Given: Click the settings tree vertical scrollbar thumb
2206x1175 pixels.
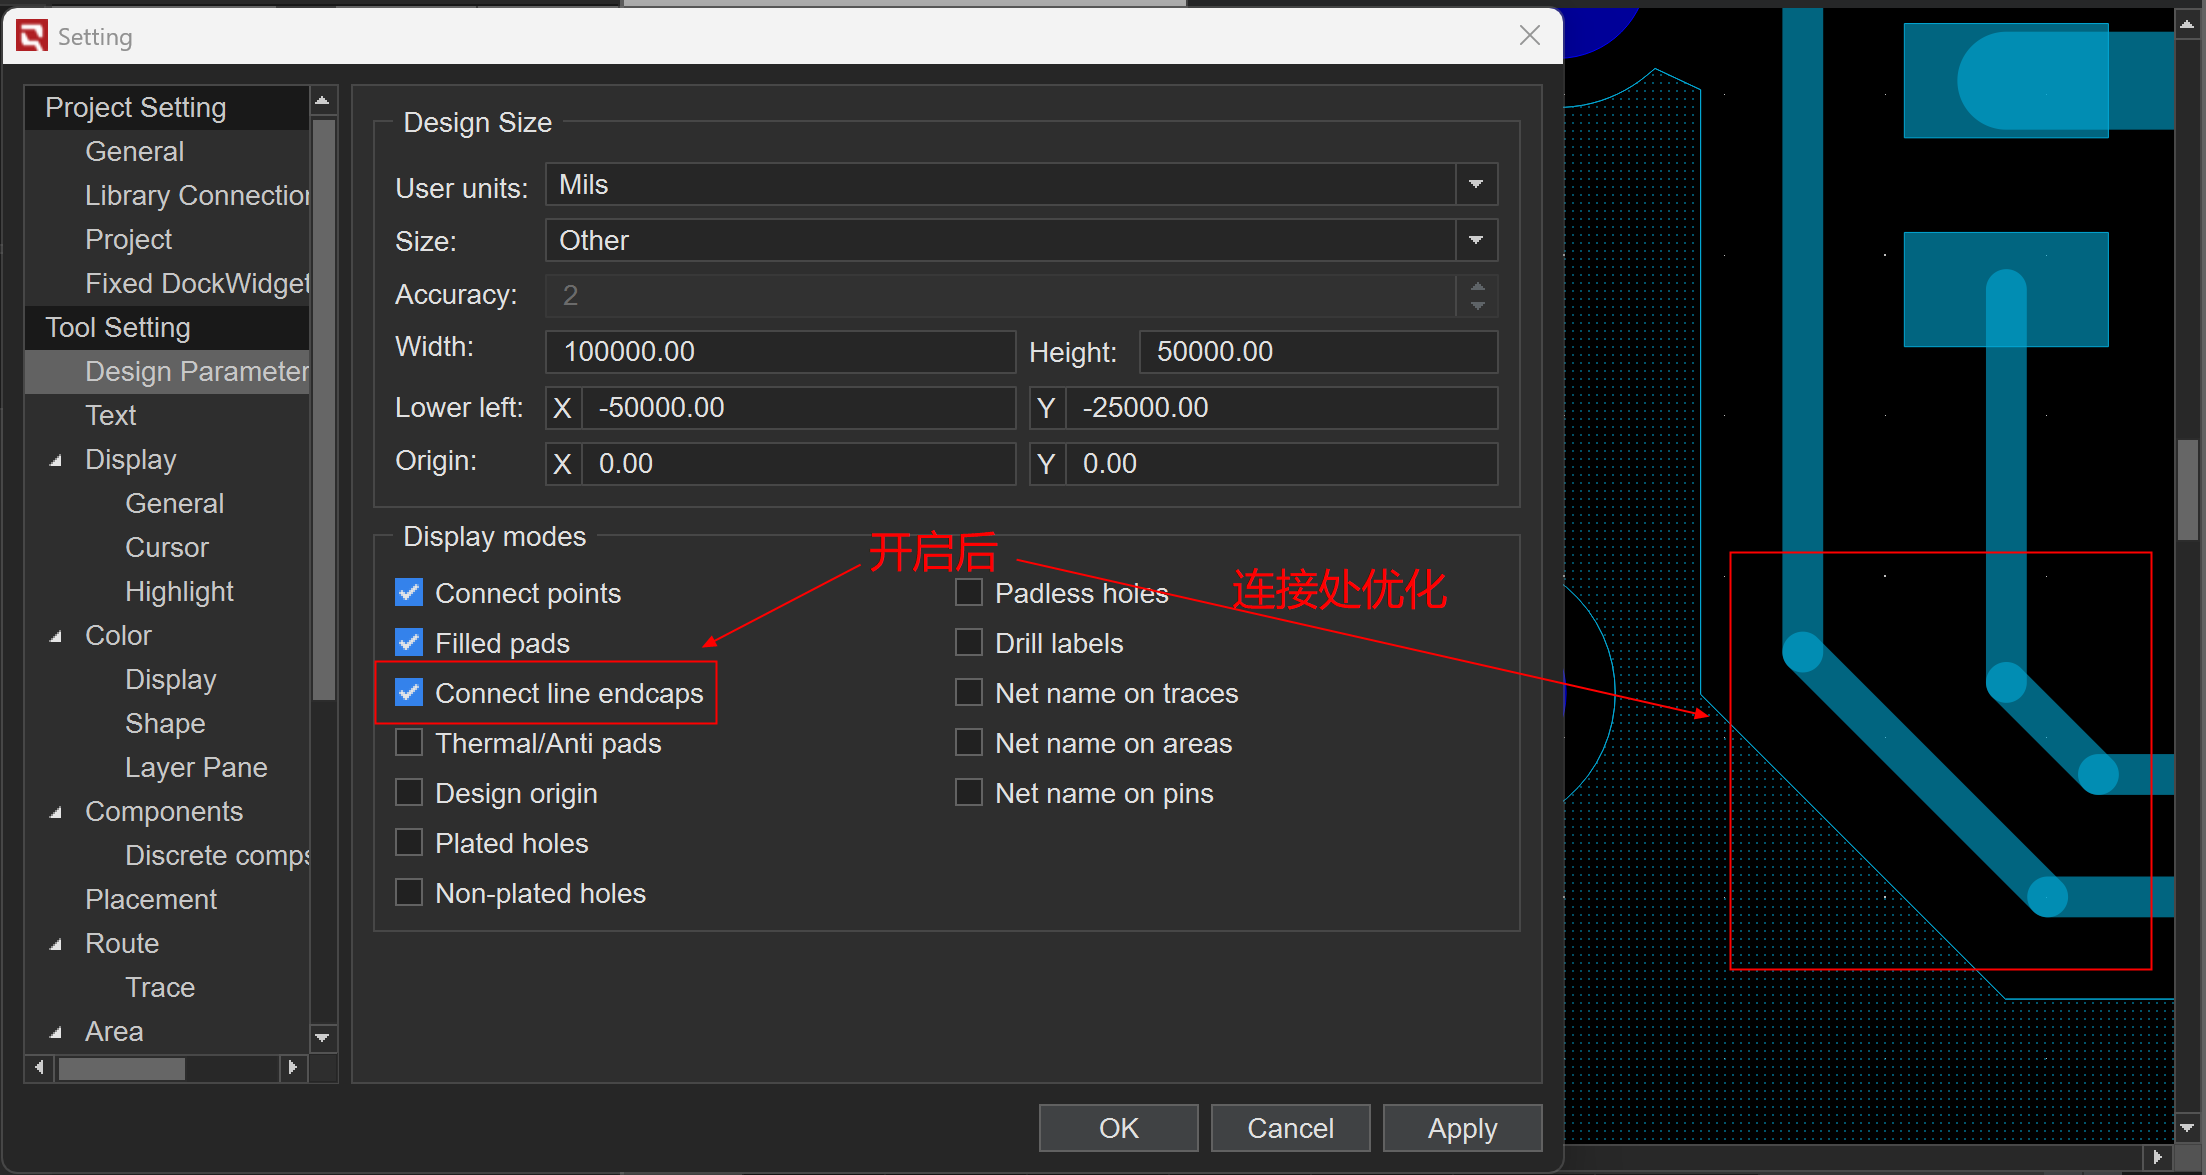Looking at the screenshot, I should point(323,410).
